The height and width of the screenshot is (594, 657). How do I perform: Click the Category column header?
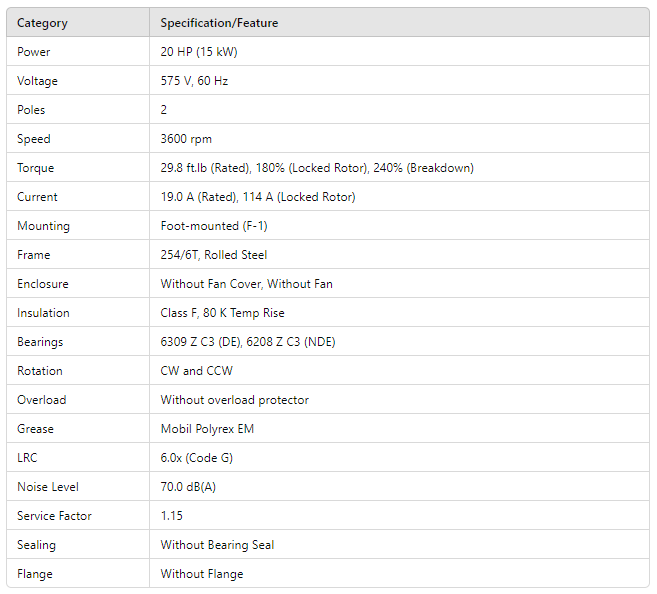pos(42,22)
